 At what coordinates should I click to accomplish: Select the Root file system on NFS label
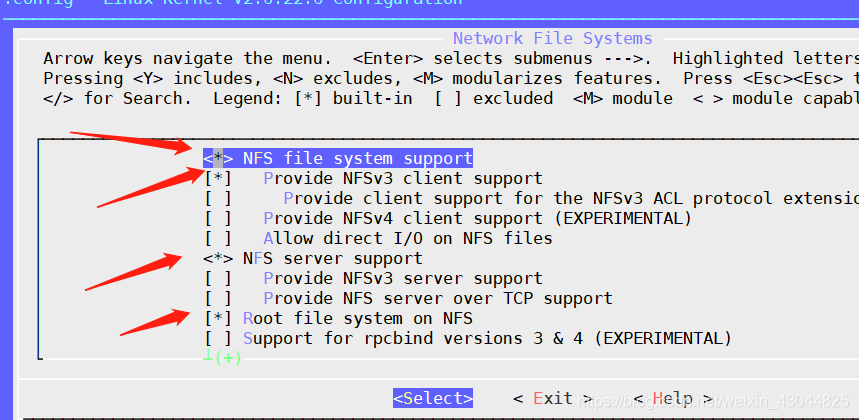(358, 318)
